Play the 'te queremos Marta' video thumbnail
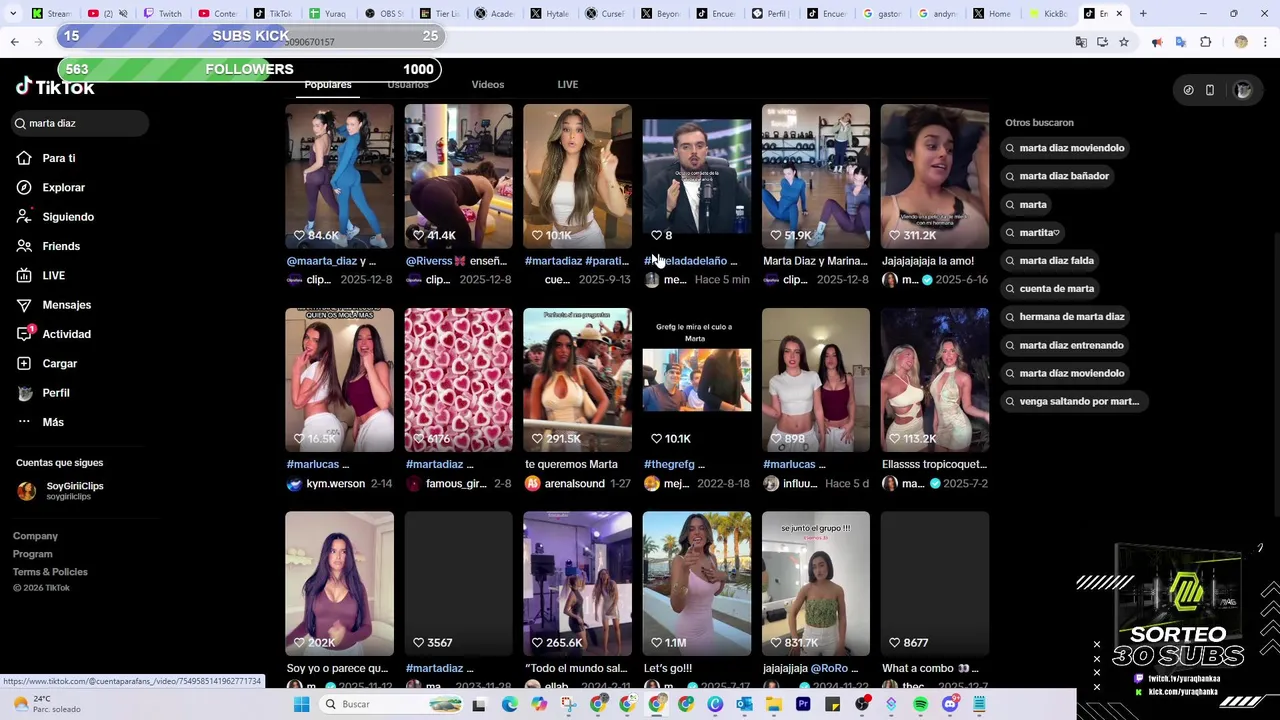The width and height of the screenshot is (1280, 720). (577, 380)
